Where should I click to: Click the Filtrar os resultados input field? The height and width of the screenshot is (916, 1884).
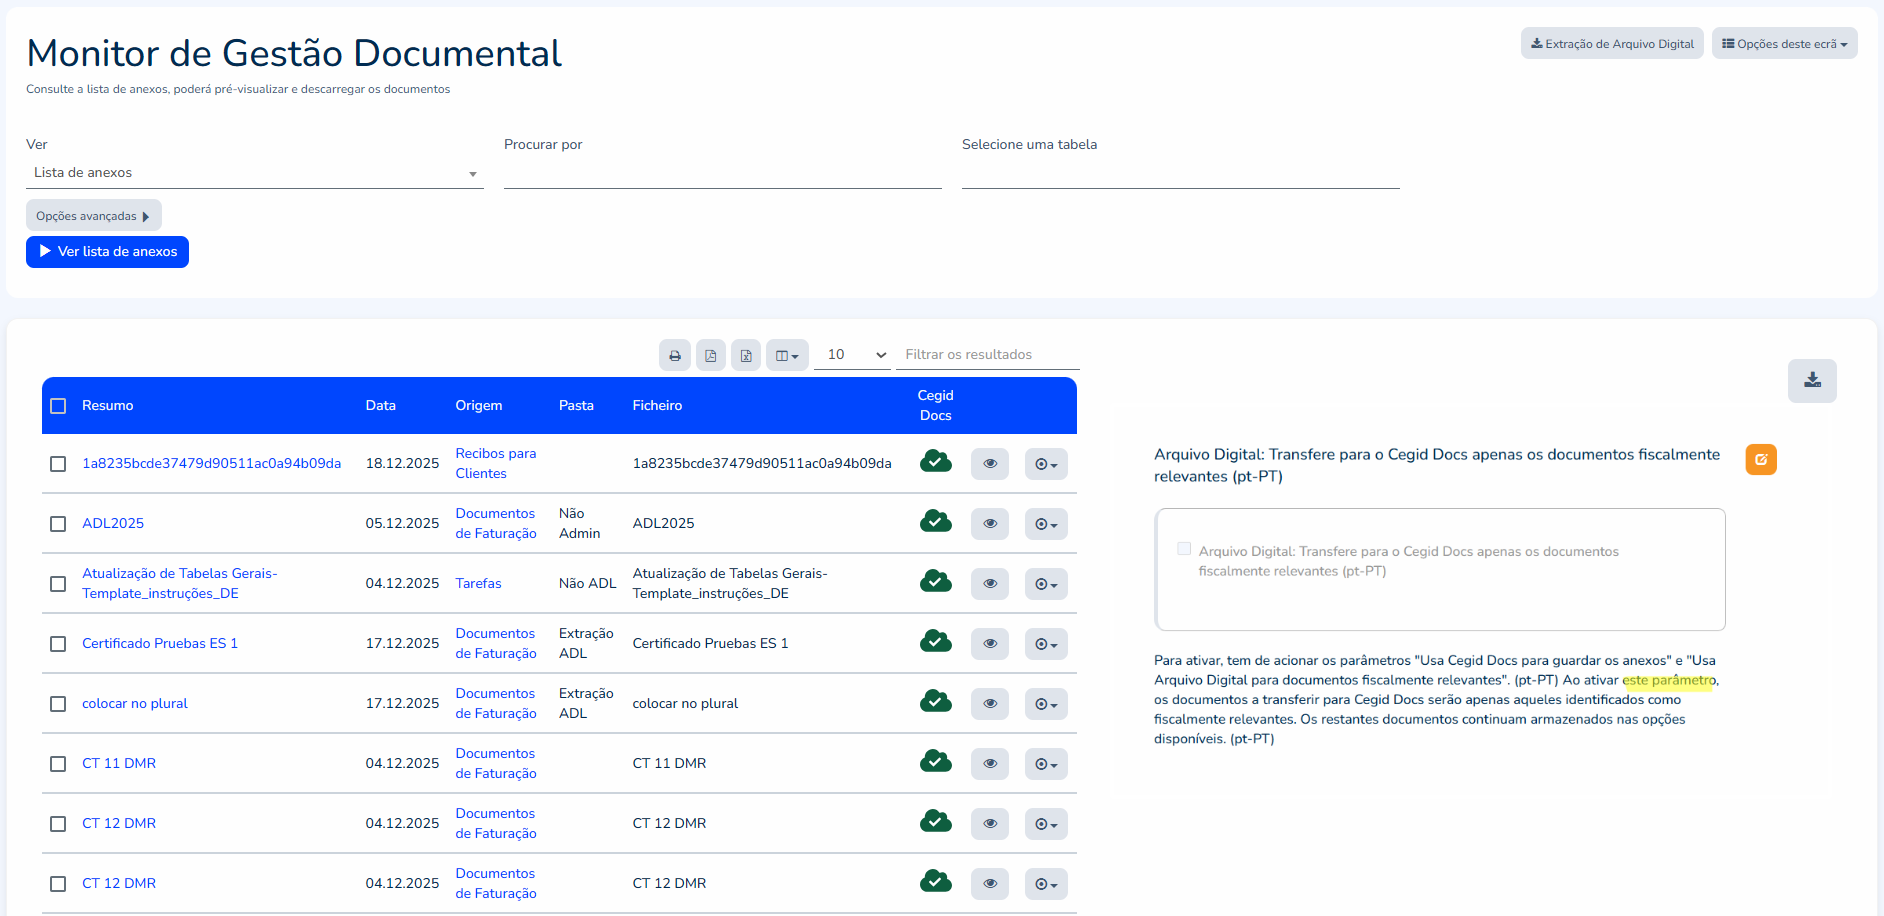point(987,355)
